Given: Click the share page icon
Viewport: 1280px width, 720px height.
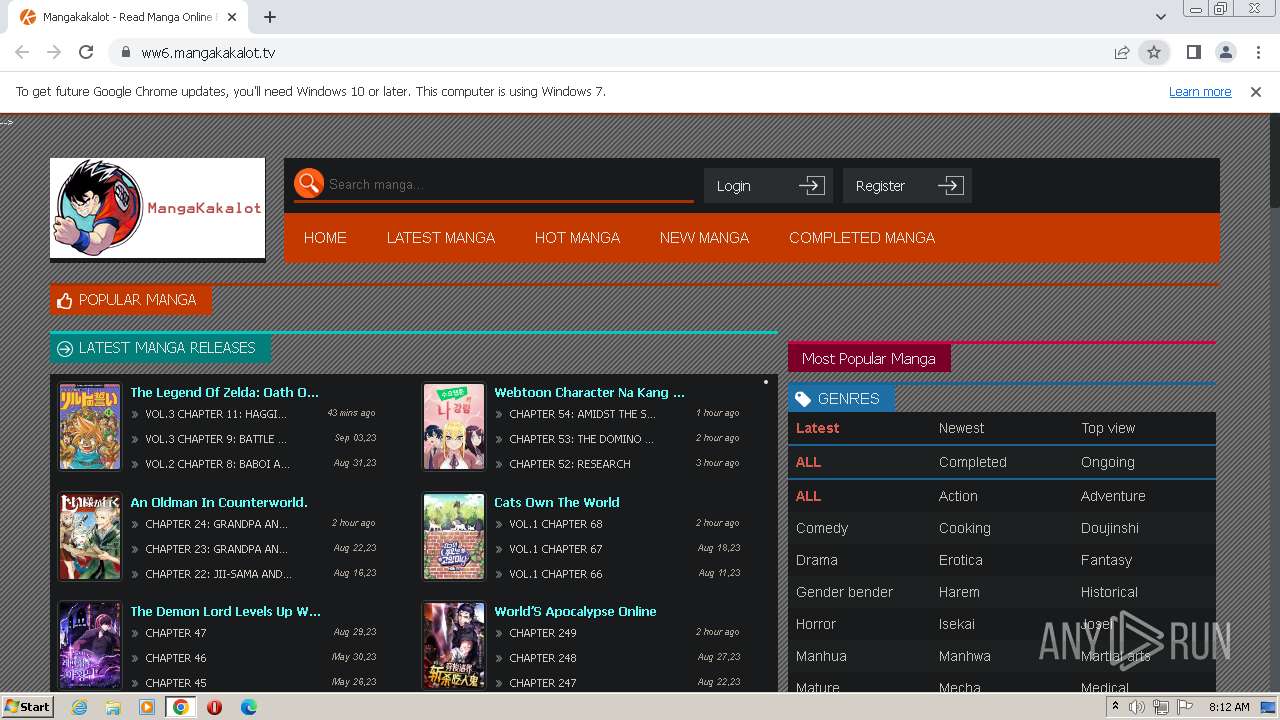Looking at the screenshot, I should (1122, 52).
